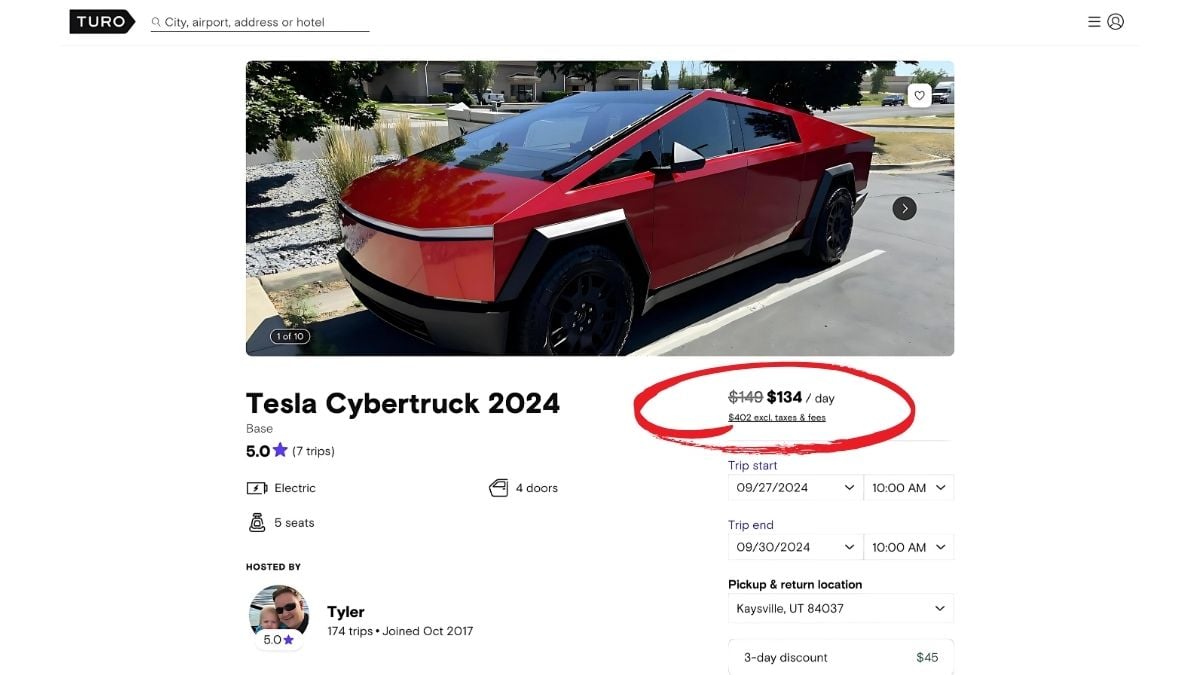Type in the City, airport, address search field
The width and height of the screenshot is (1200, 675).
pyautogui.click(x=260, y=22)
